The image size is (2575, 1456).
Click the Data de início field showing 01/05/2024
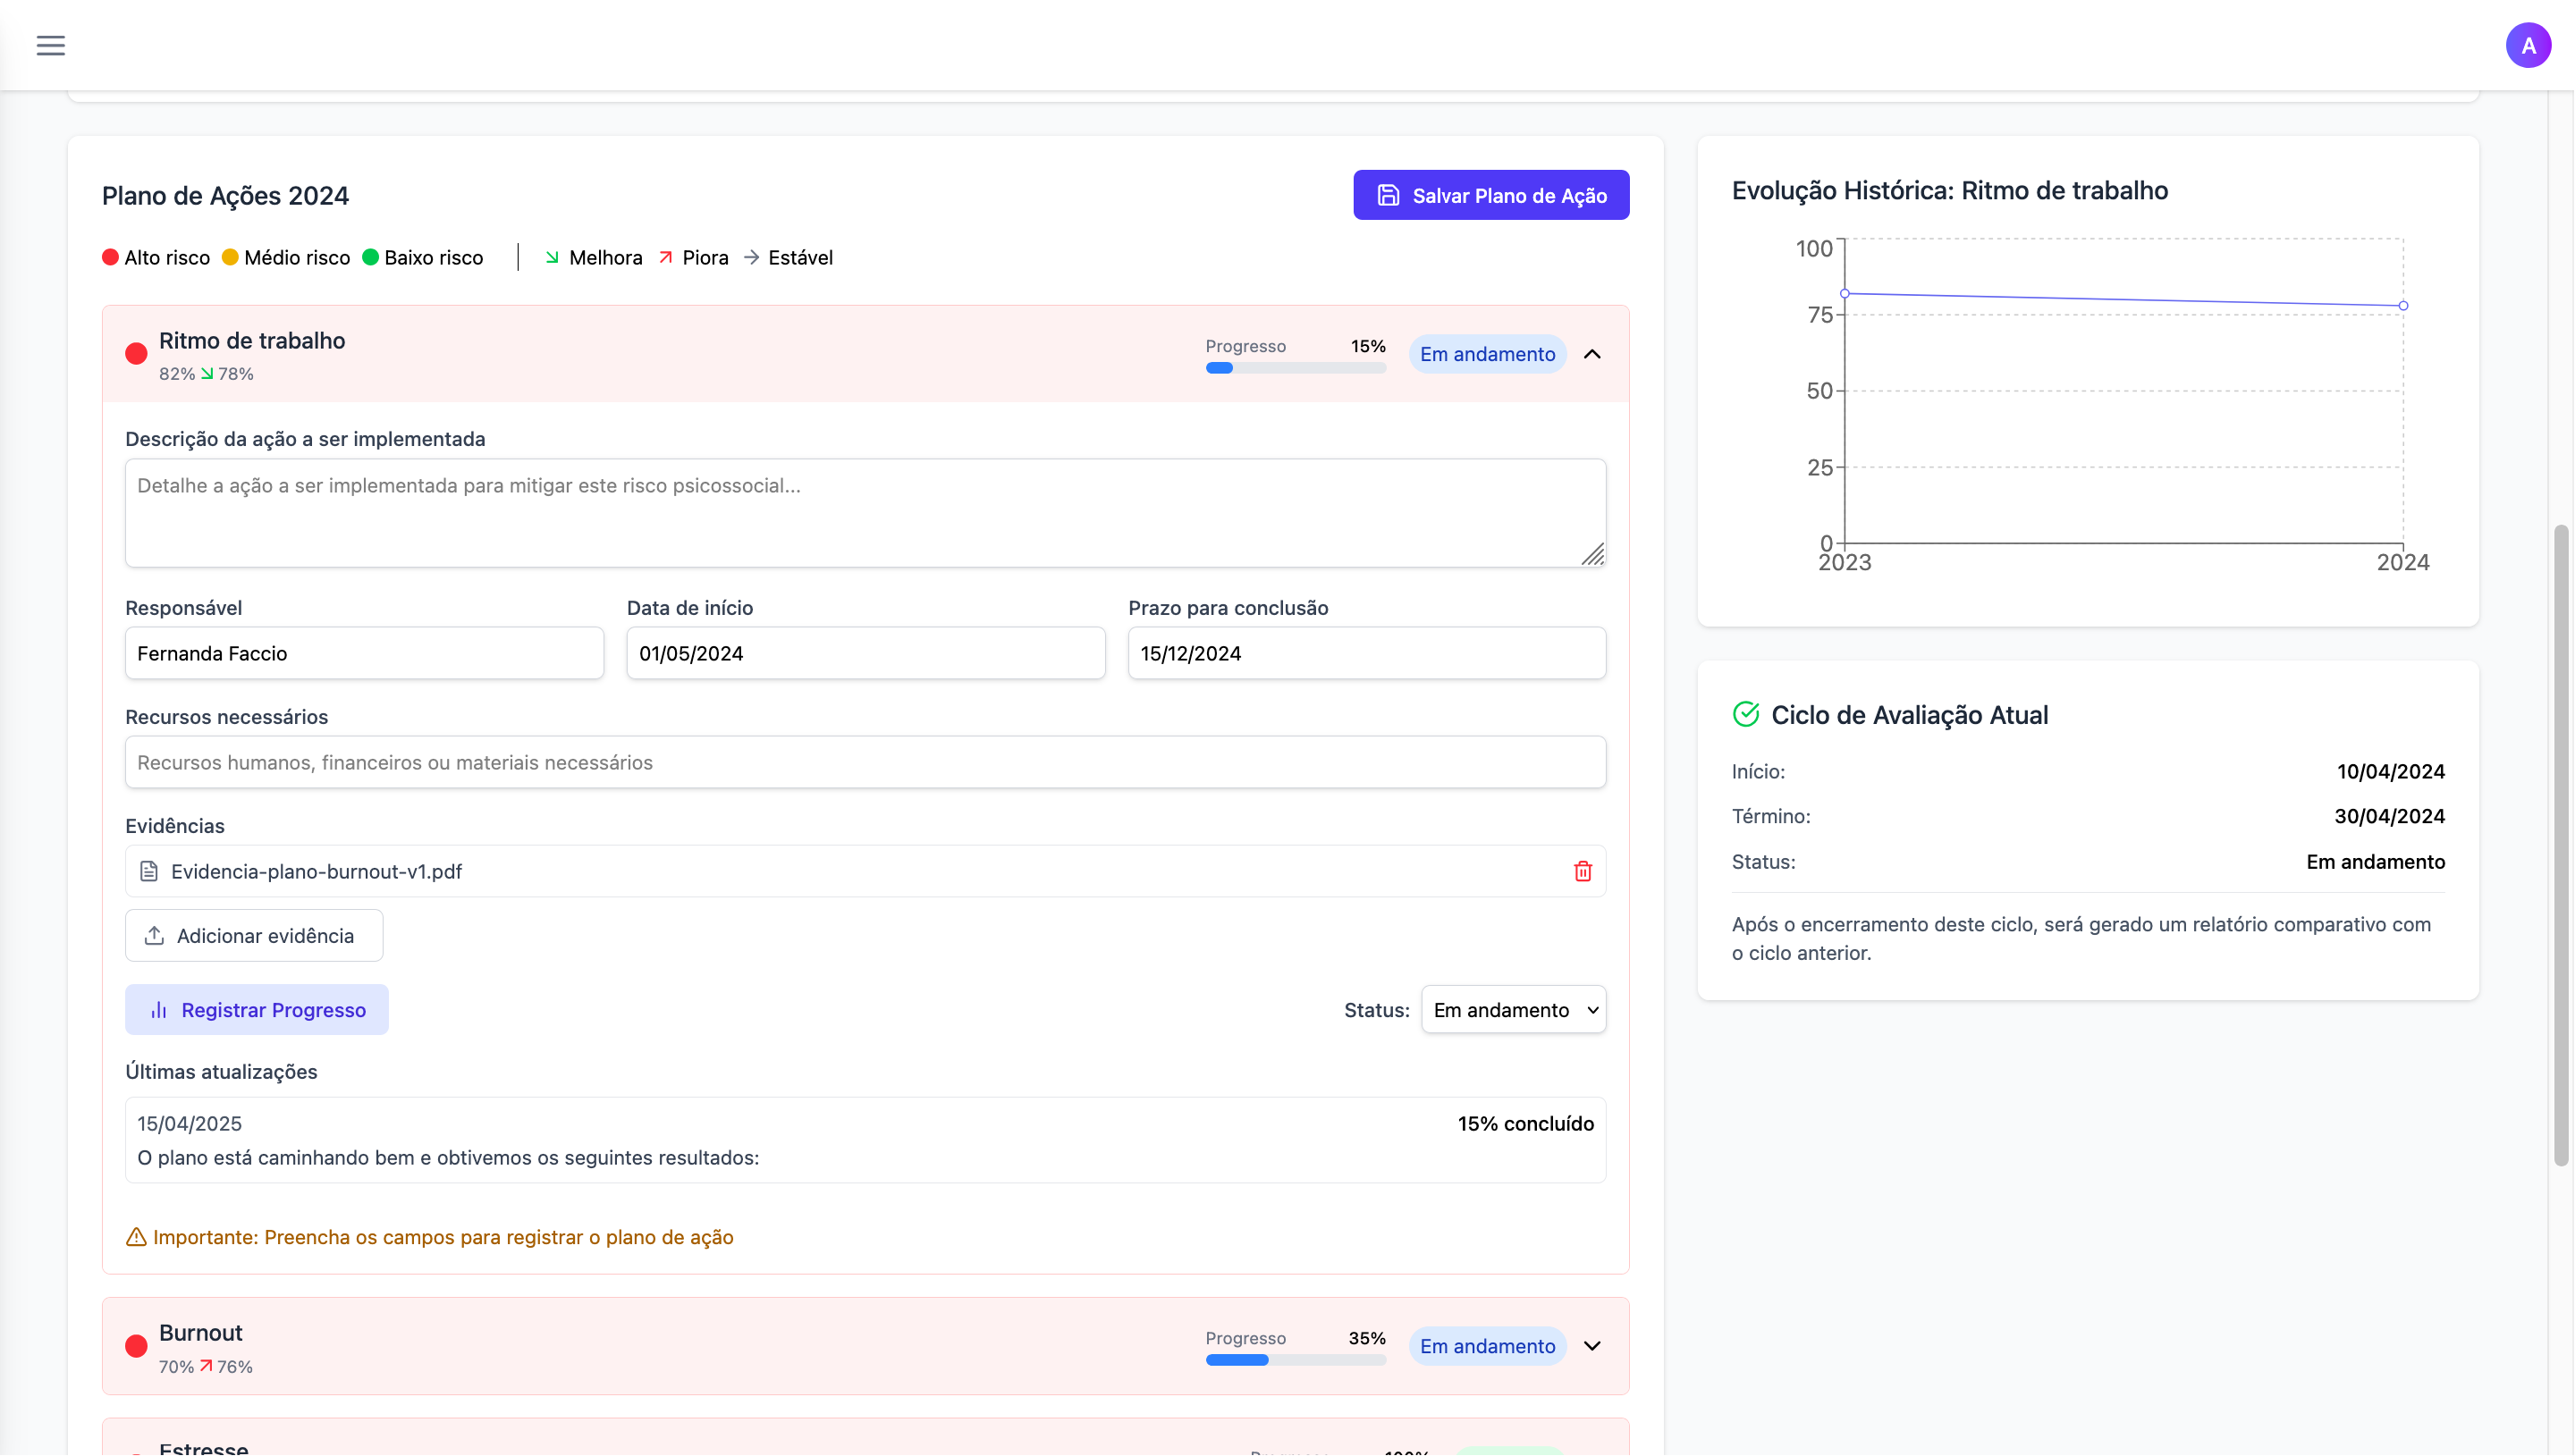(866, 653)
